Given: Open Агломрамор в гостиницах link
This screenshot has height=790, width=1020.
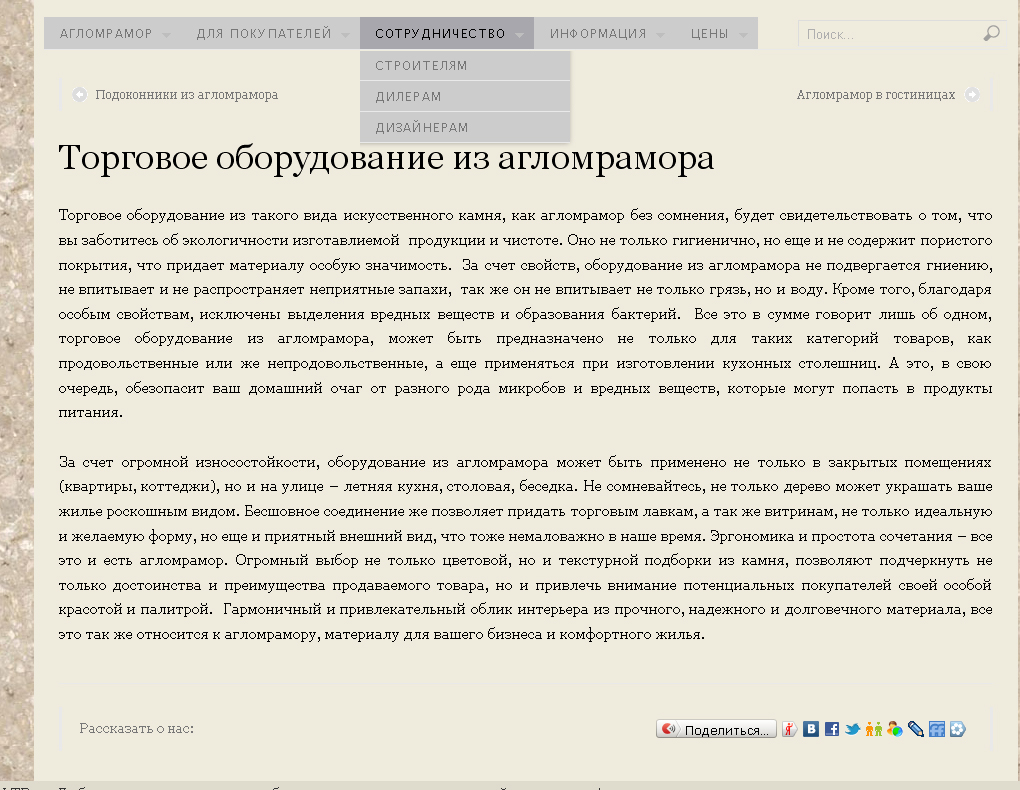Looking at the screenshot, I should (876, 95).
